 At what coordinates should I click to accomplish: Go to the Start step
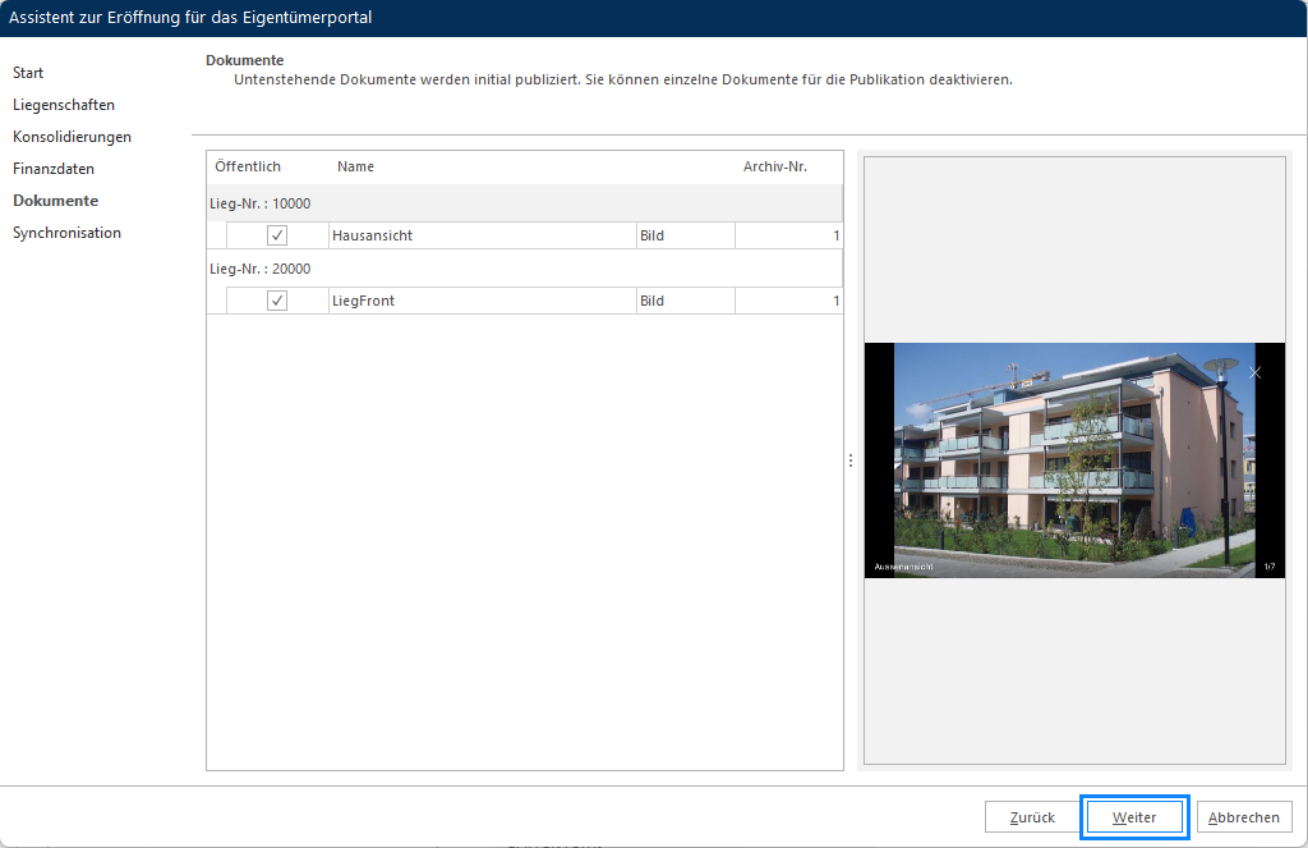tap(28, 73)
